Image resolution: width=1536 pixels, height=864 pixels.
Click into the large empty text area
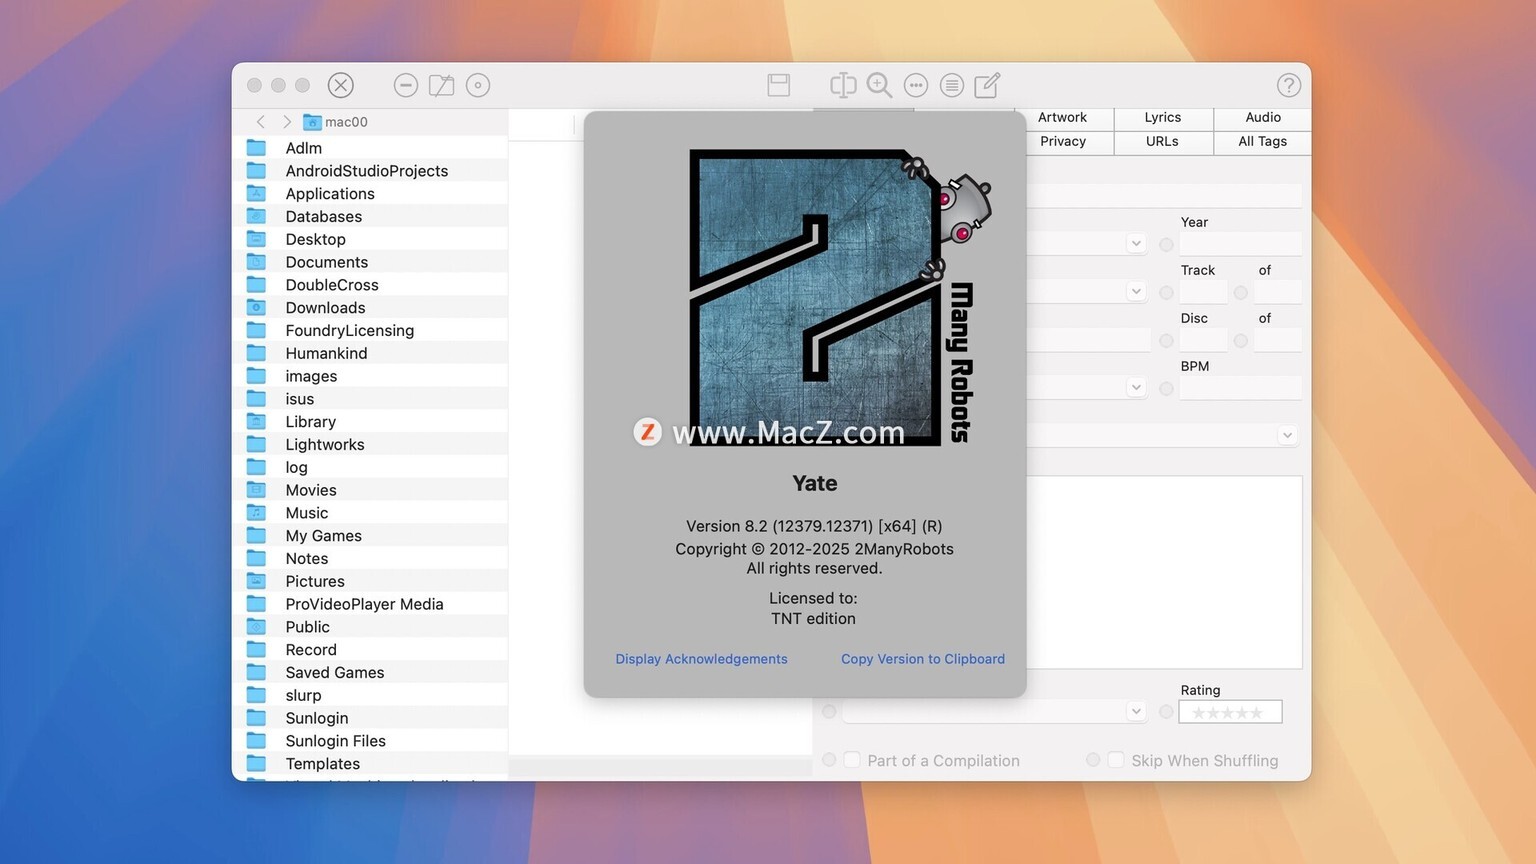pos(1165,572)
